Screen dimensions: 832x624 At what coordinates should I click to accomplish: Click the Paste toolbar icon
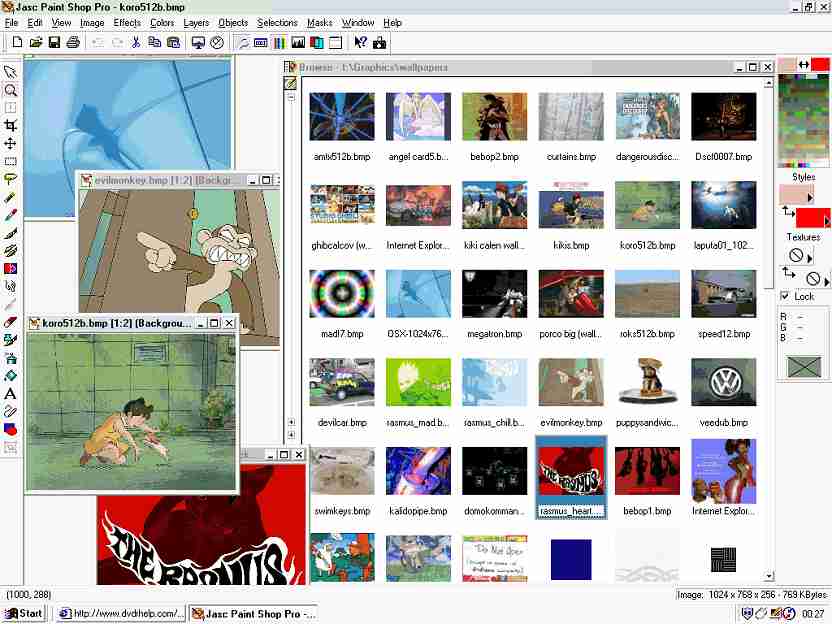click(x=174, y=42)
